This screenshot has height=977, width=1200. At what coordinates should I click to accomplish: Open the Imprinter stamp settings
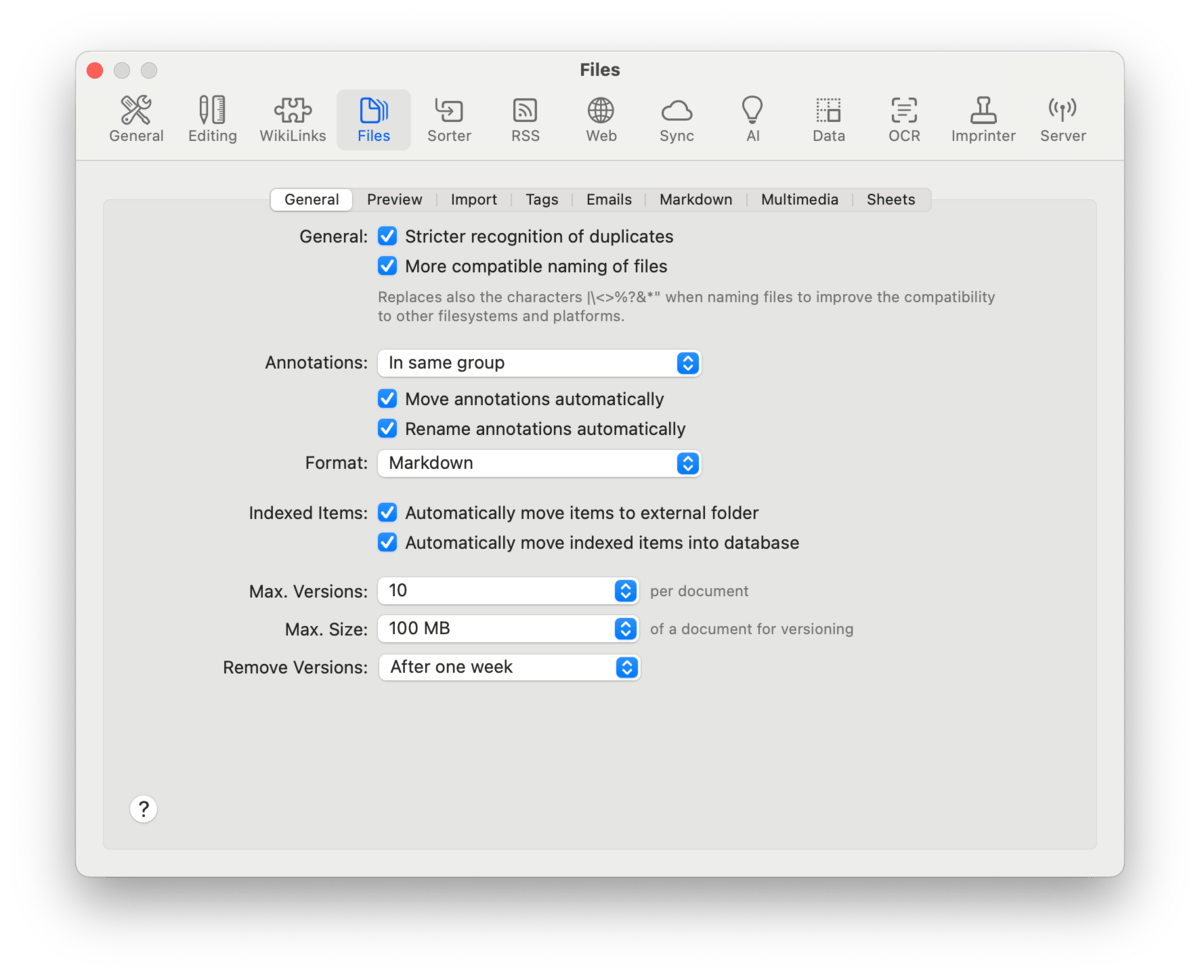pos(983,120)
